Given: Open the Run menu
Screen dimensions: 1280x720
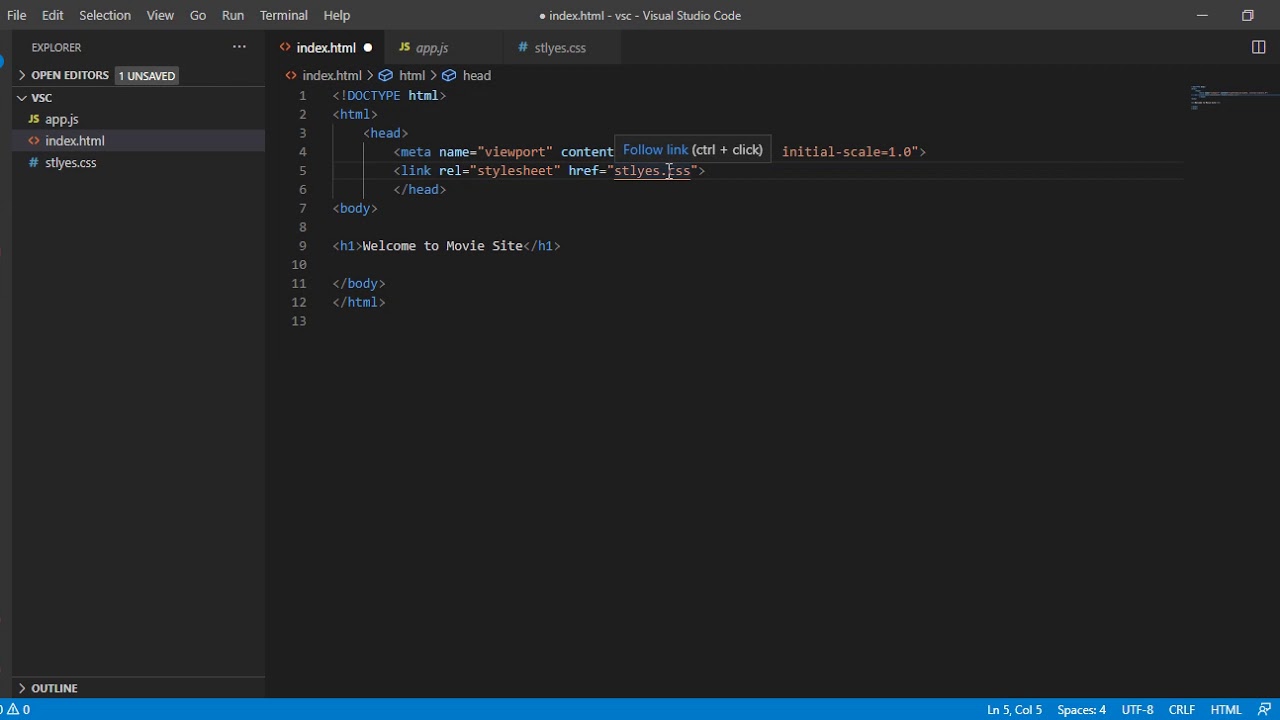Looking at the screenshot, I should (x=233, y=15).
